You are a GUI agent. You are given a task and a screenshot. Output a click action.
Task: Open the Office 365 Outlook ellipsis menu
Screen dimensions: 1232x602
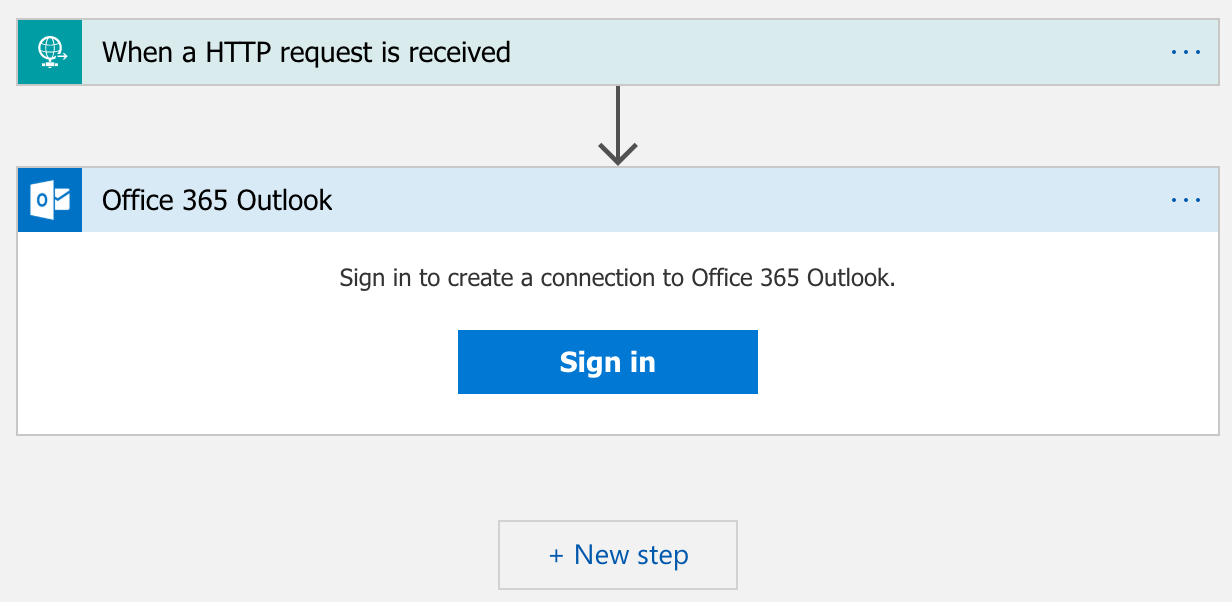click(x=1186, y=200)
